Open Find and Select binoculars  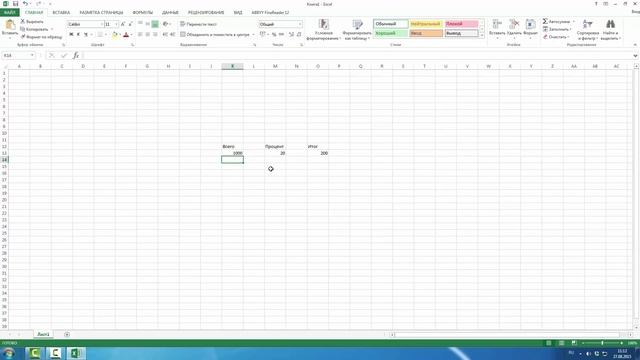coord(610,29)
